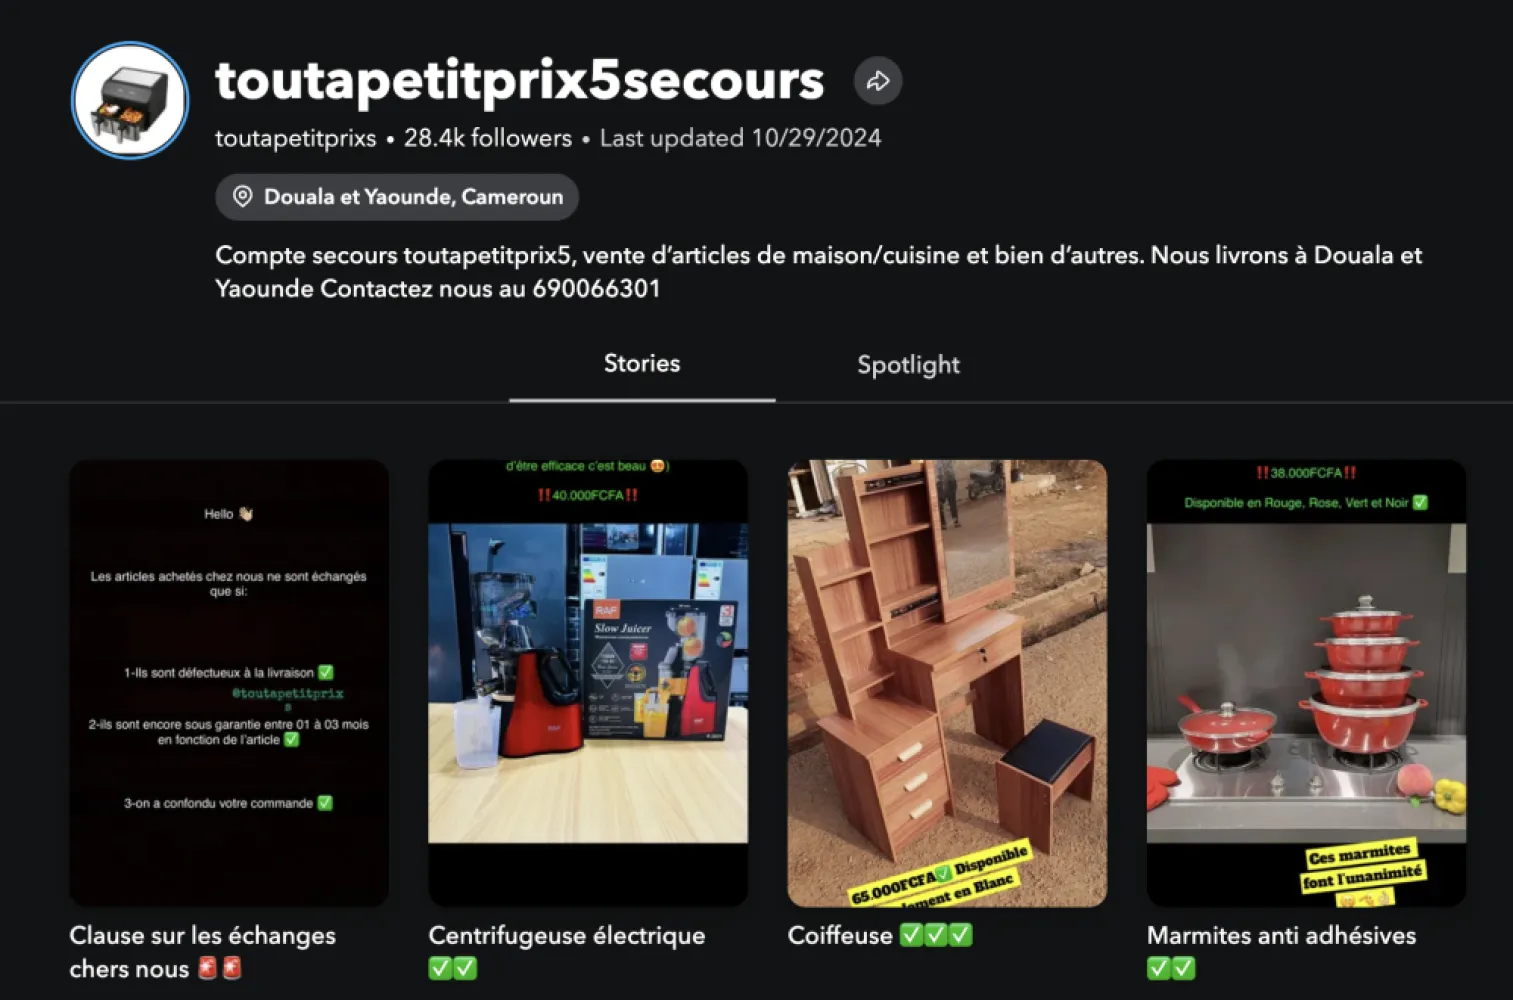Click the Clause sur les échanges title text
Screen dimensions: 1513x1000
(202, 952)
